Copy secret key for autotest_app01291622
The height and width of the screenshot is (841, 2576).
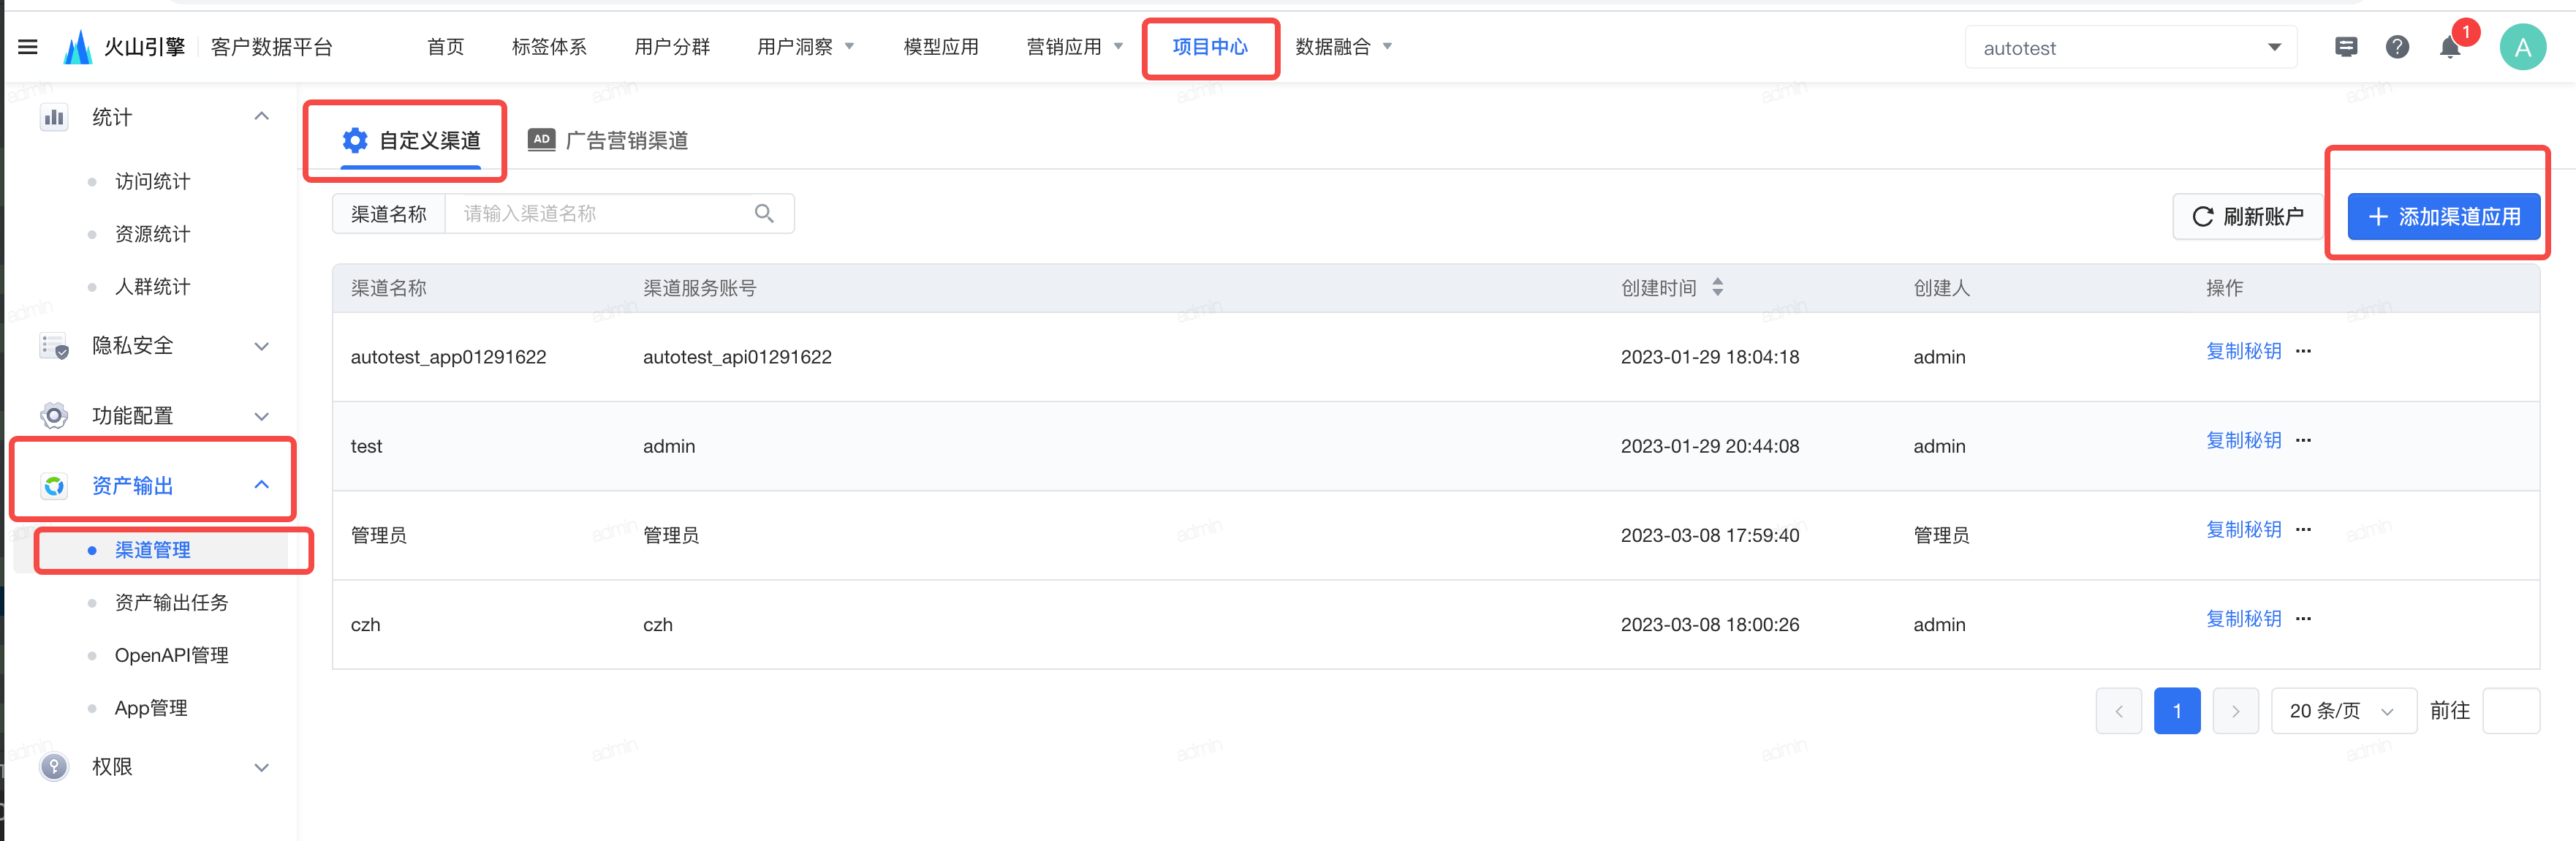2243,351
